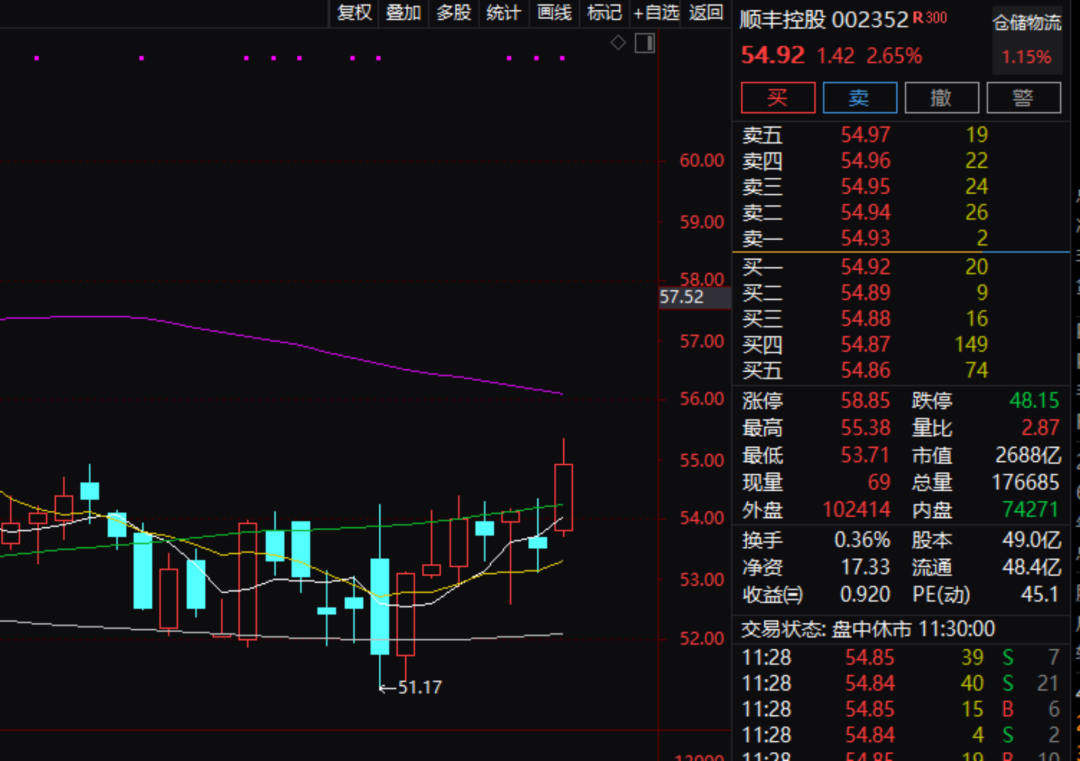Viewport: 1080px width, 761px height.
Task: Click the 撤 order cancel button
Action: tap(941, 97)
